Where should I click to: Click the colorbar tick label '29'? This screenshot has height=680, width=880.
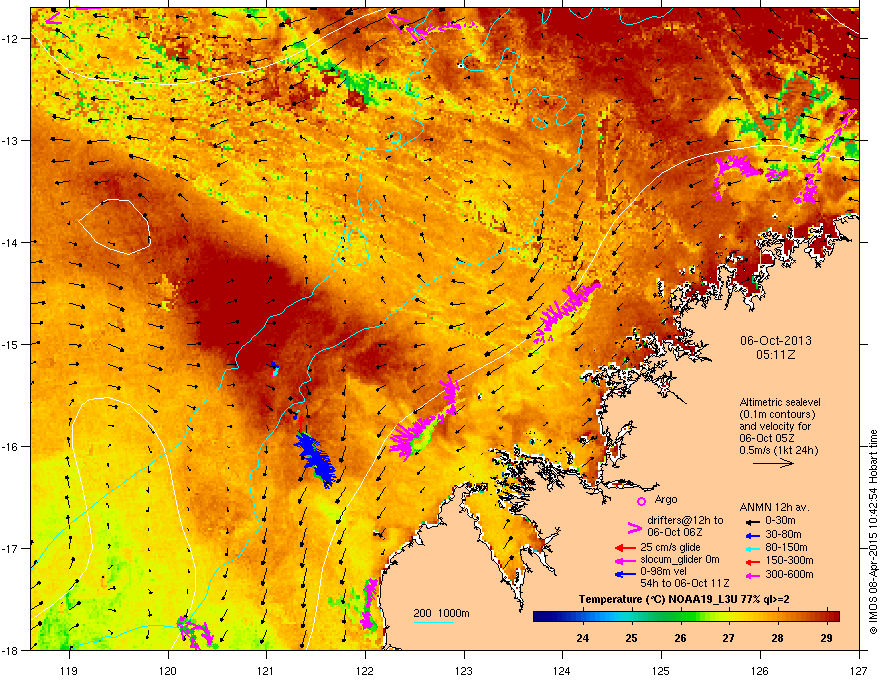[x=826, y=638]
